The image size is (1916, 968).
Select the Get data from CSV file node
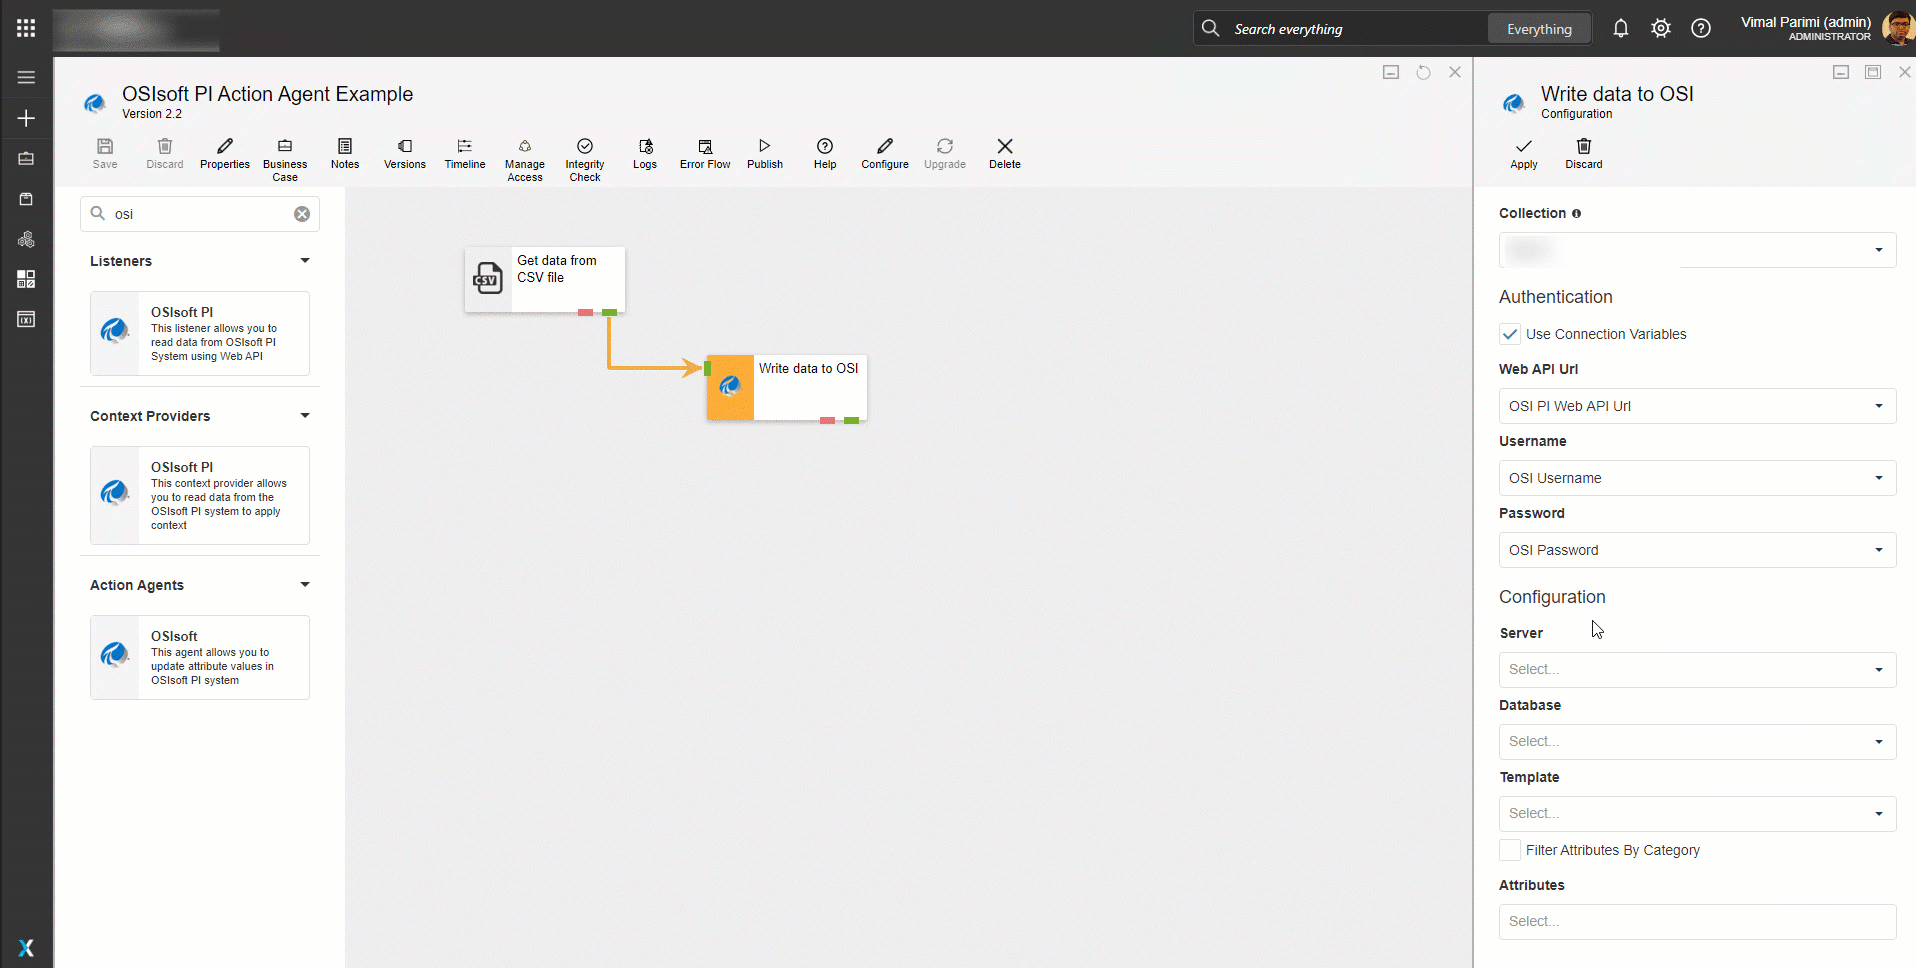point(545,279)
